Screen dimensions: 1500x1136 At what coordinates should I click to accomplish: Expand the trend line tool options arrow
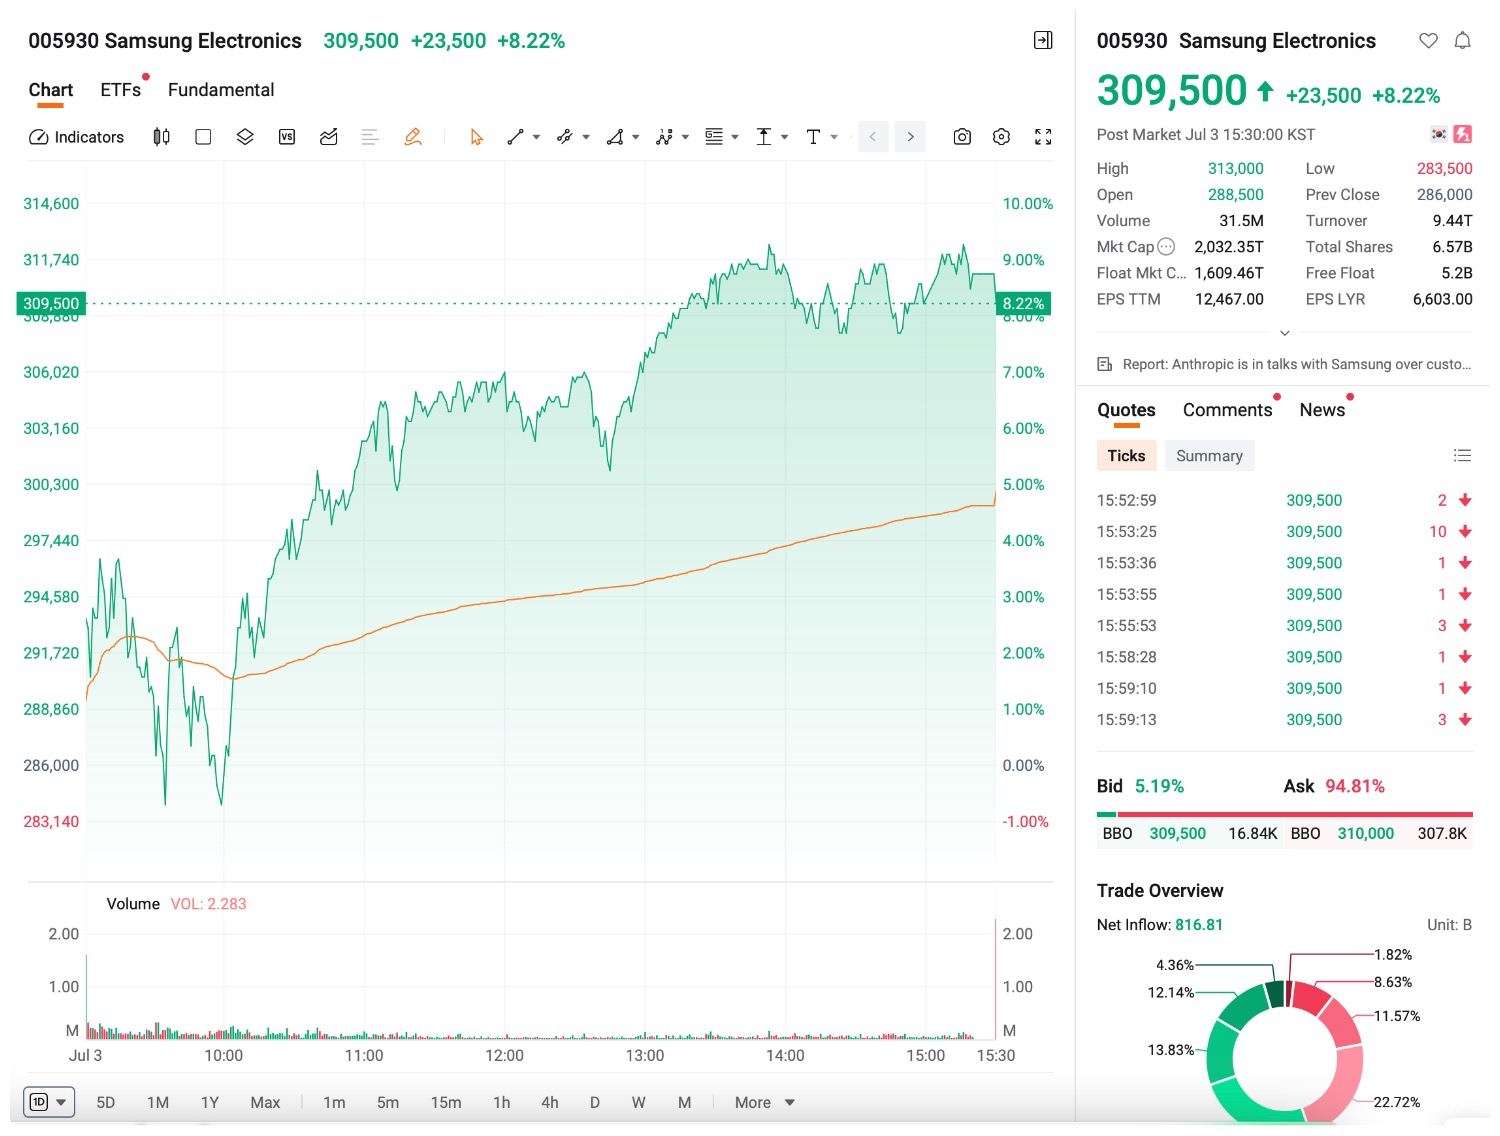537,137
